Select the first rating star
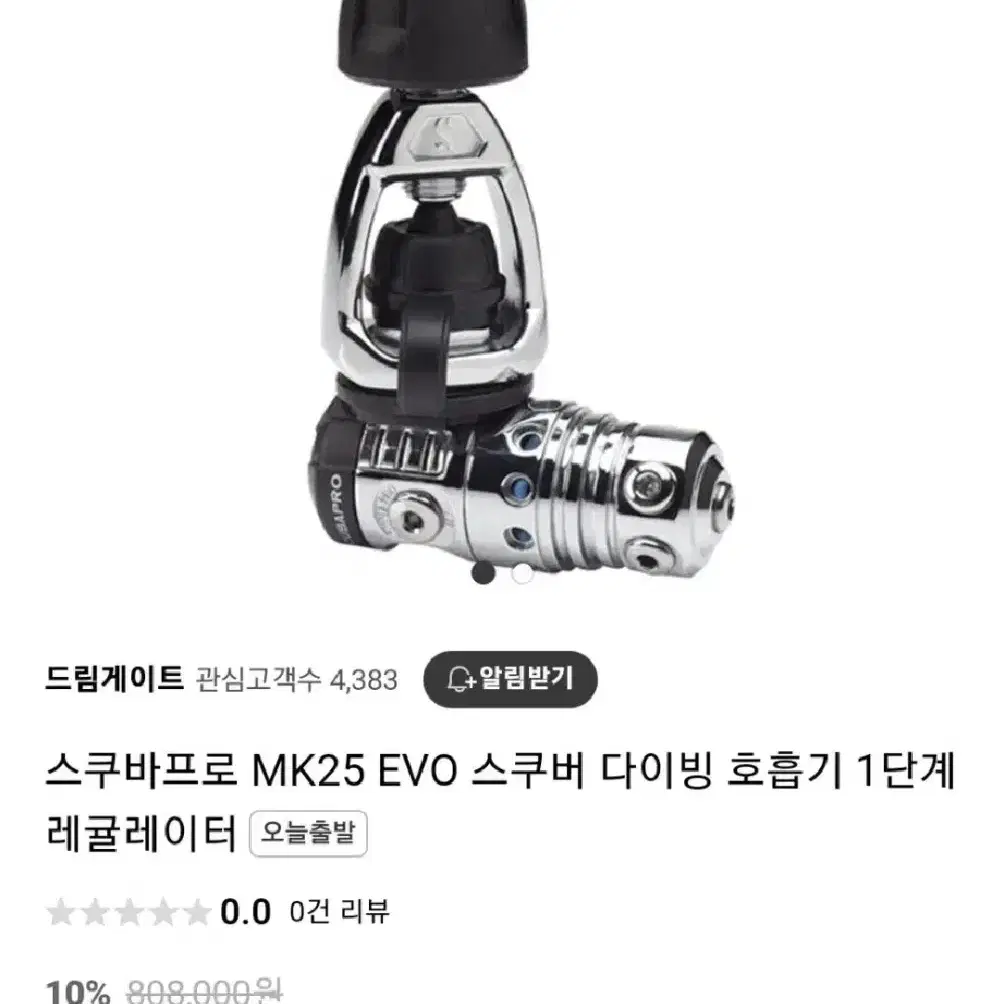The width and height of the screenshot is (1004, 1004). [x=61, y=912]
